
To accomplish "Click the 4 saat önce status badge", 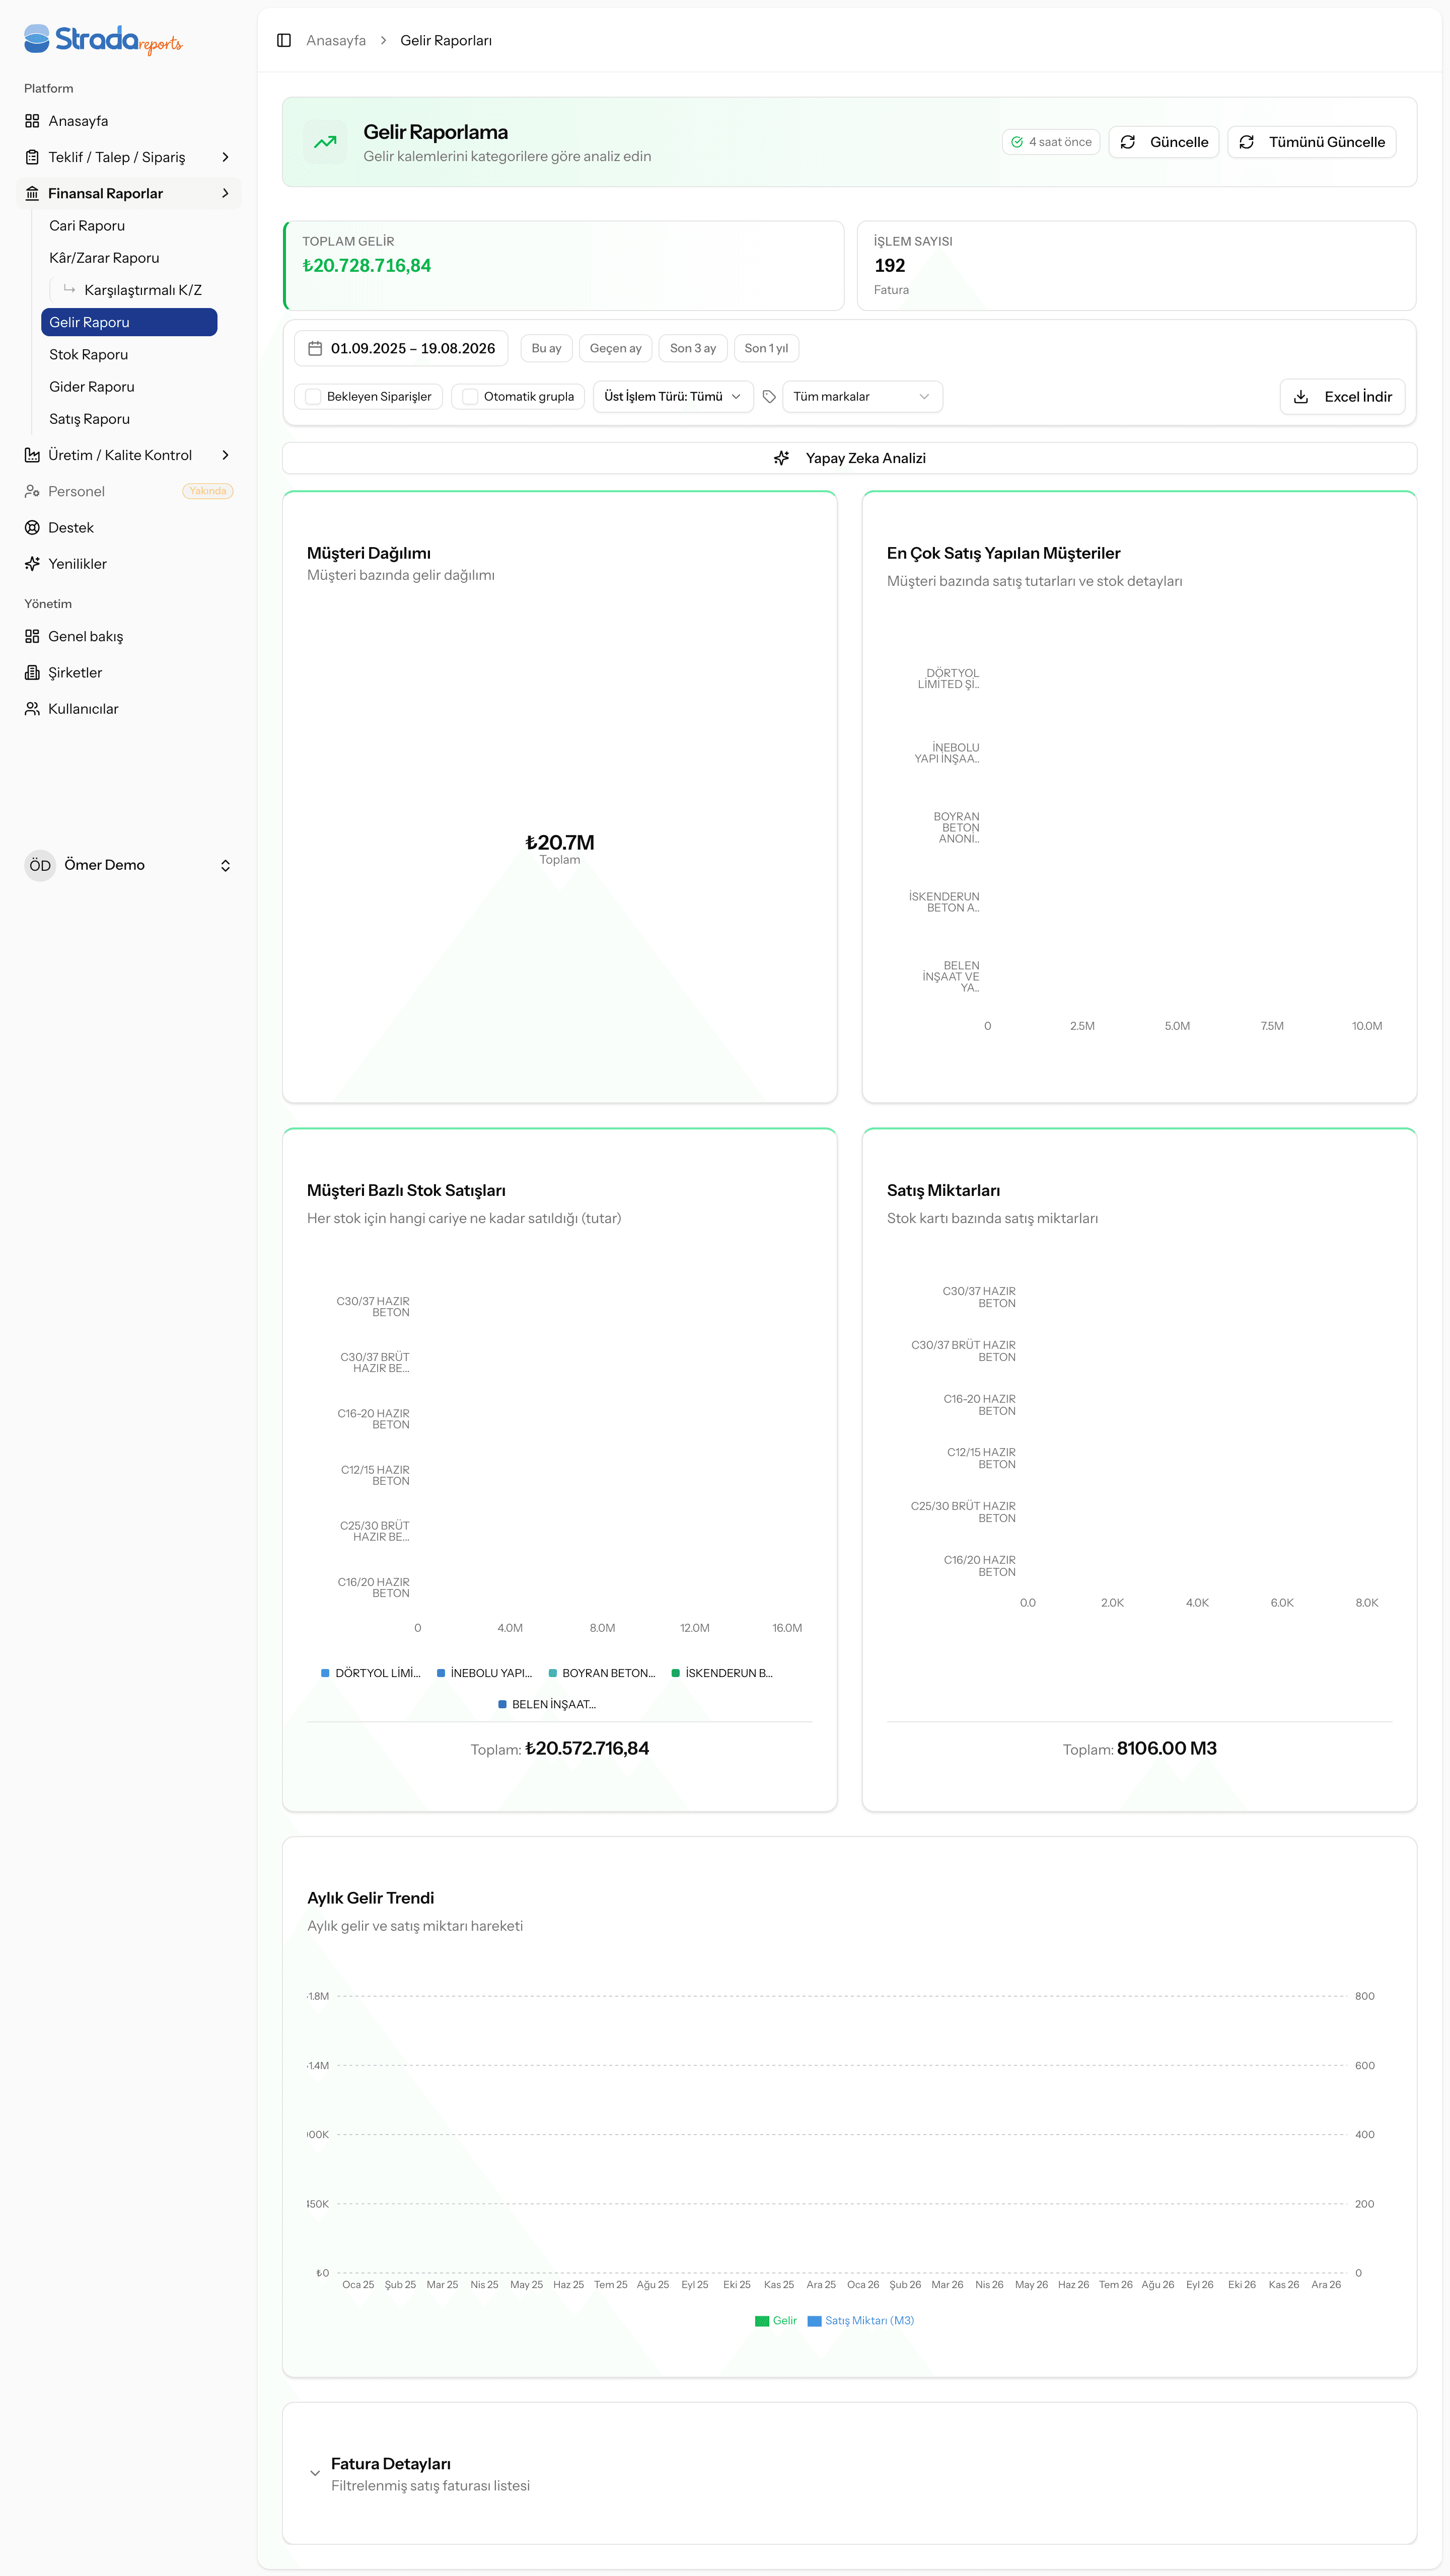I will 1051,142.
